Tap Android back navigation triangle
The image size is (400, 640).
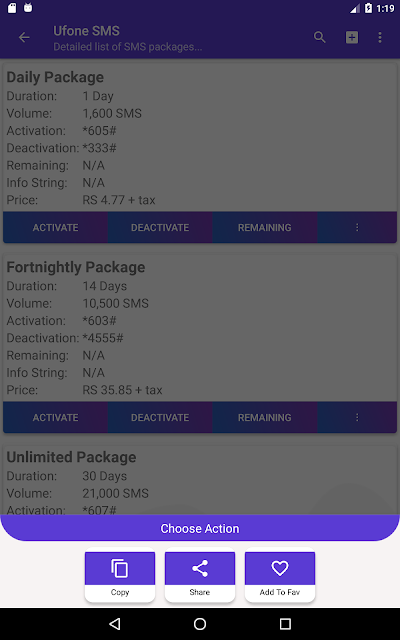click(115, 624)
